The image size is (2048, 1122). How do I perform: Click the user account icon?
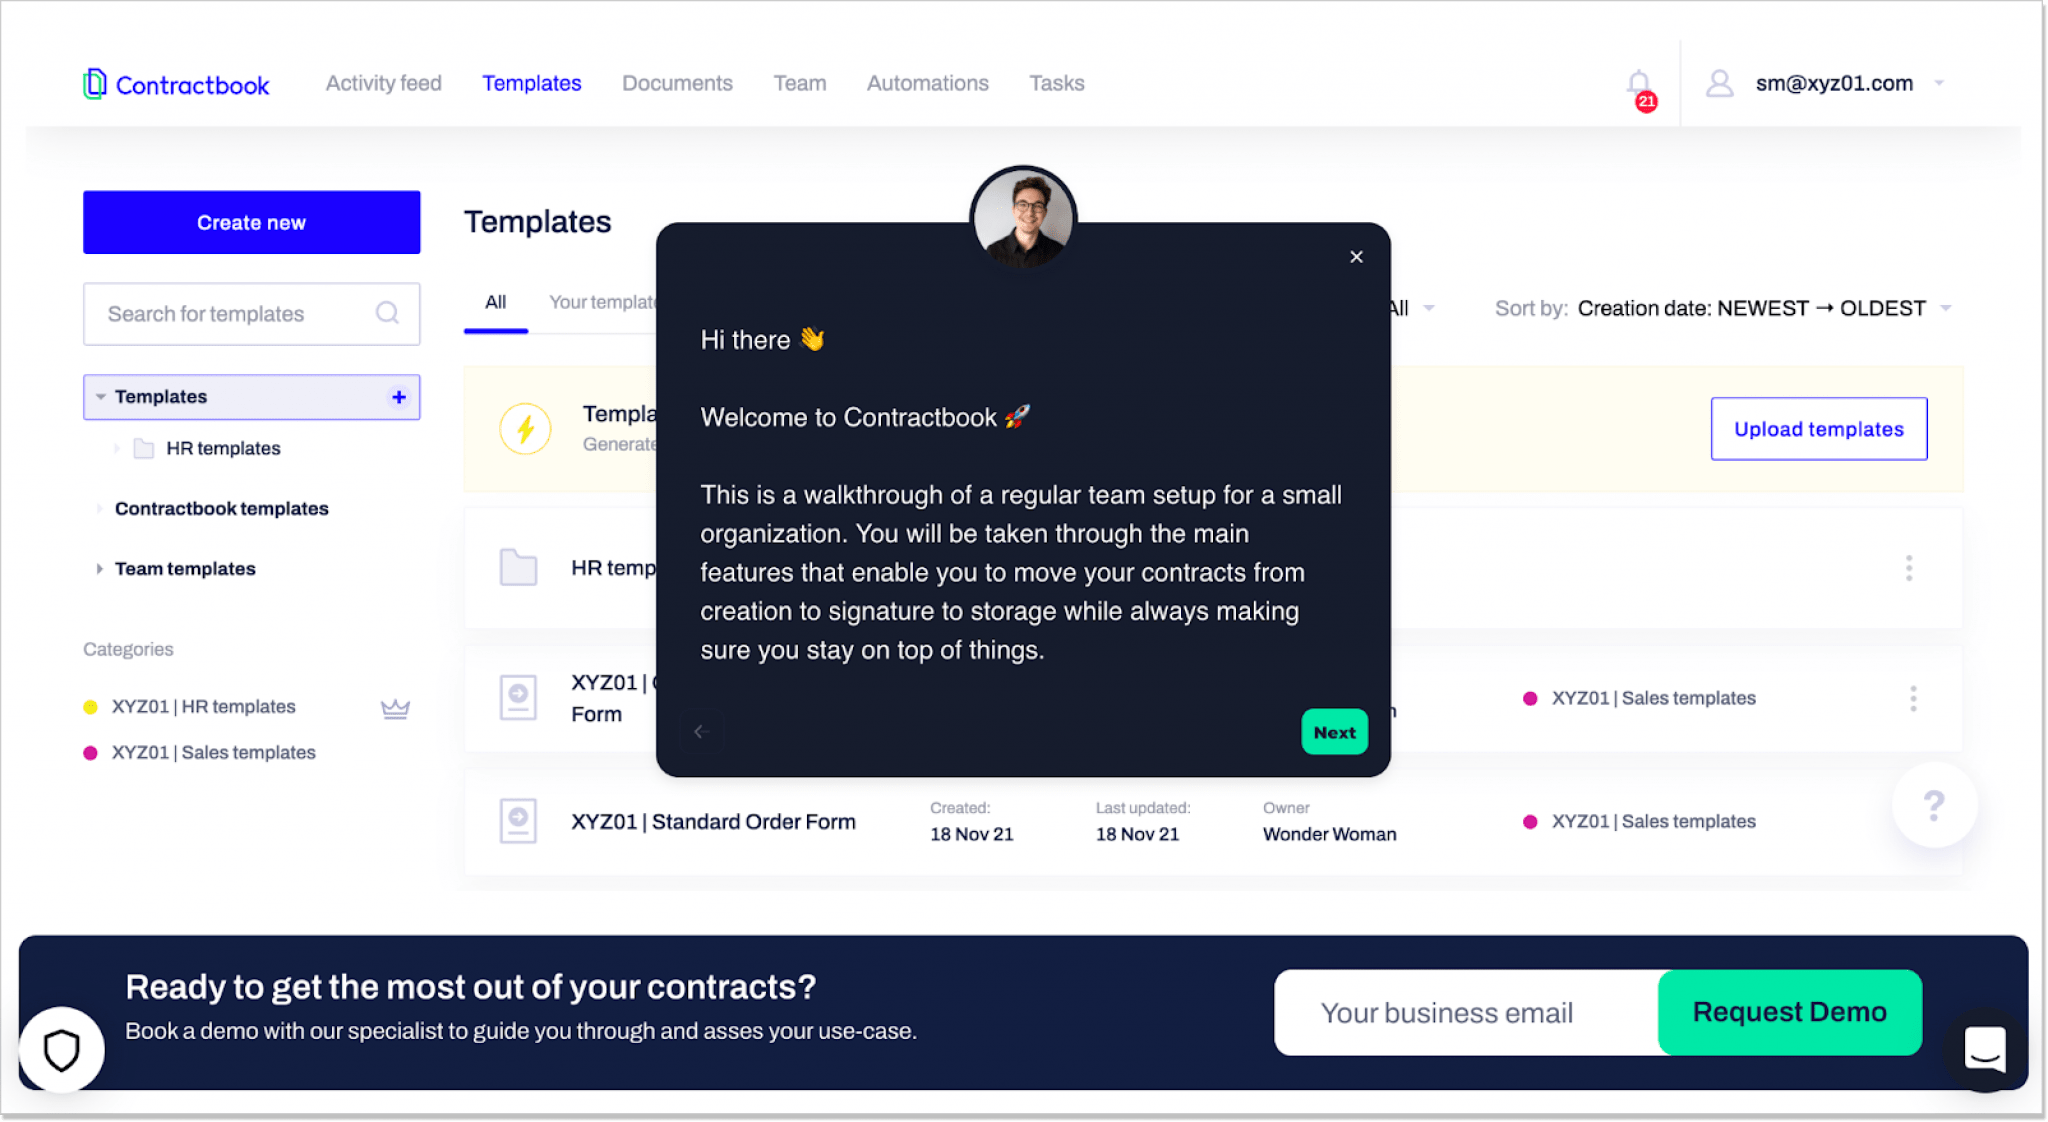tap(1719, 83)
